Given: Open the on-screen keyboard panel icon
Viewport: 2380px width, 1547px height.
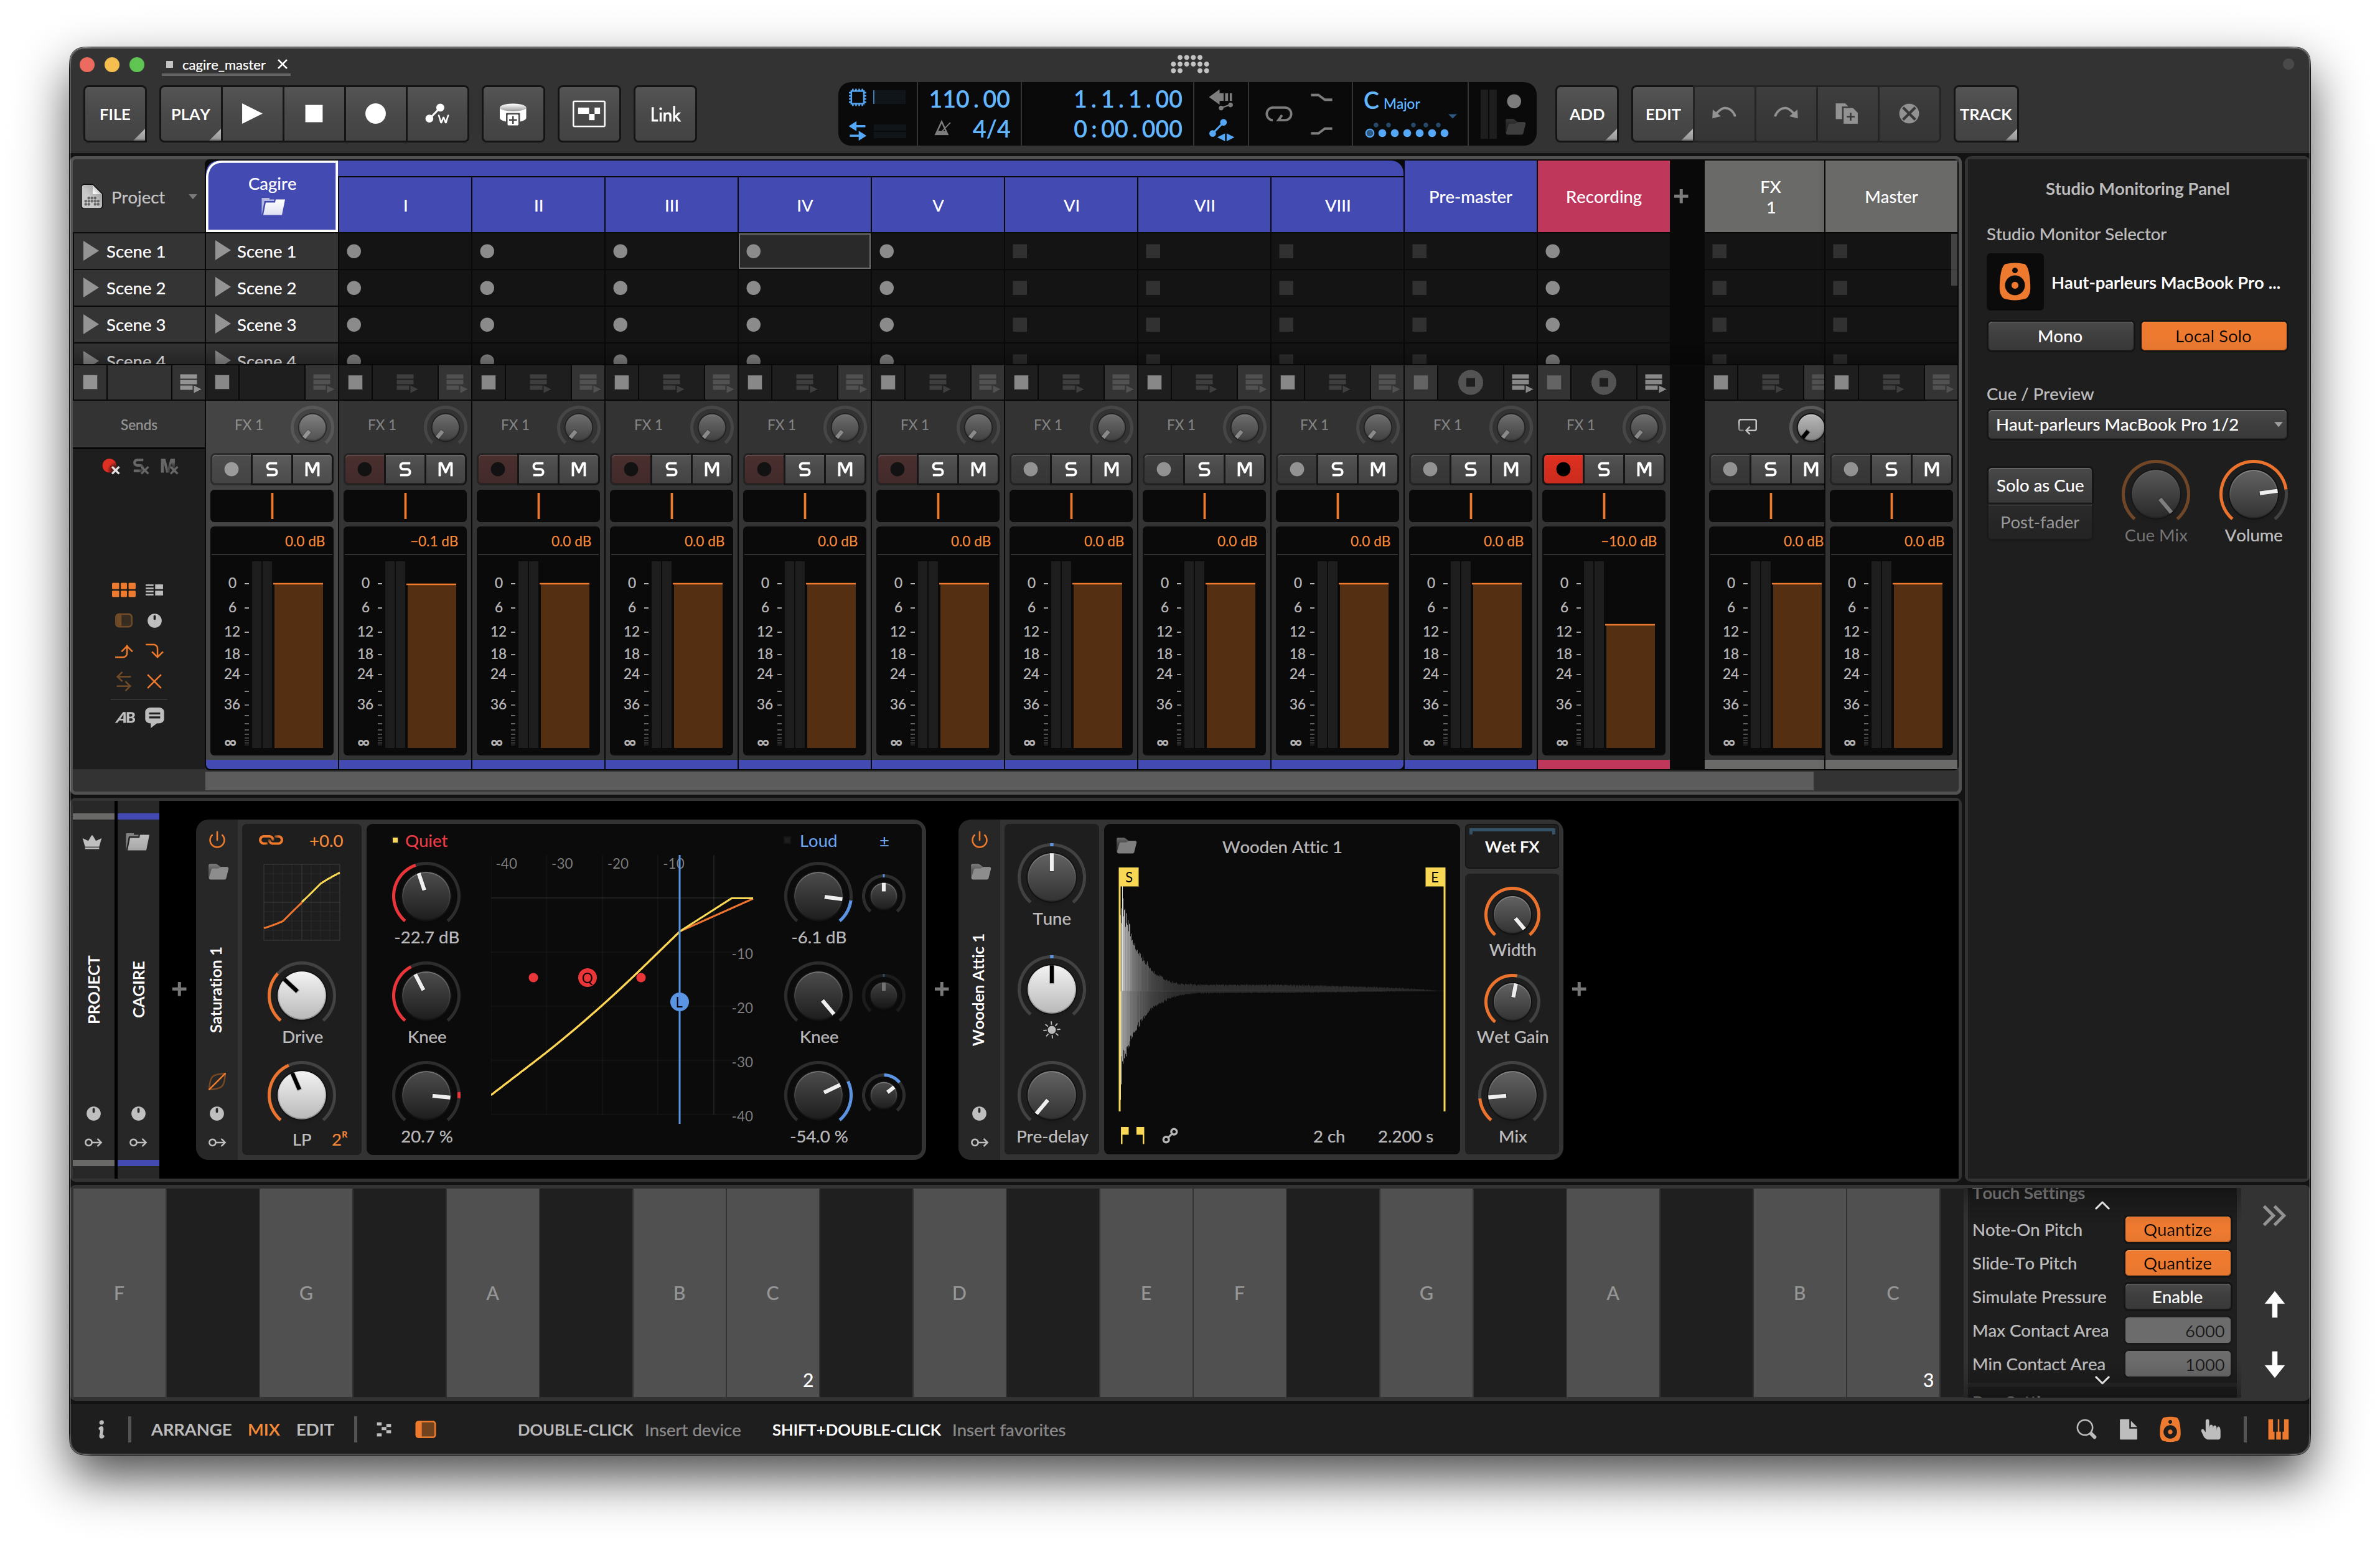Looking at the screenshot, I should [2277, 1429].
